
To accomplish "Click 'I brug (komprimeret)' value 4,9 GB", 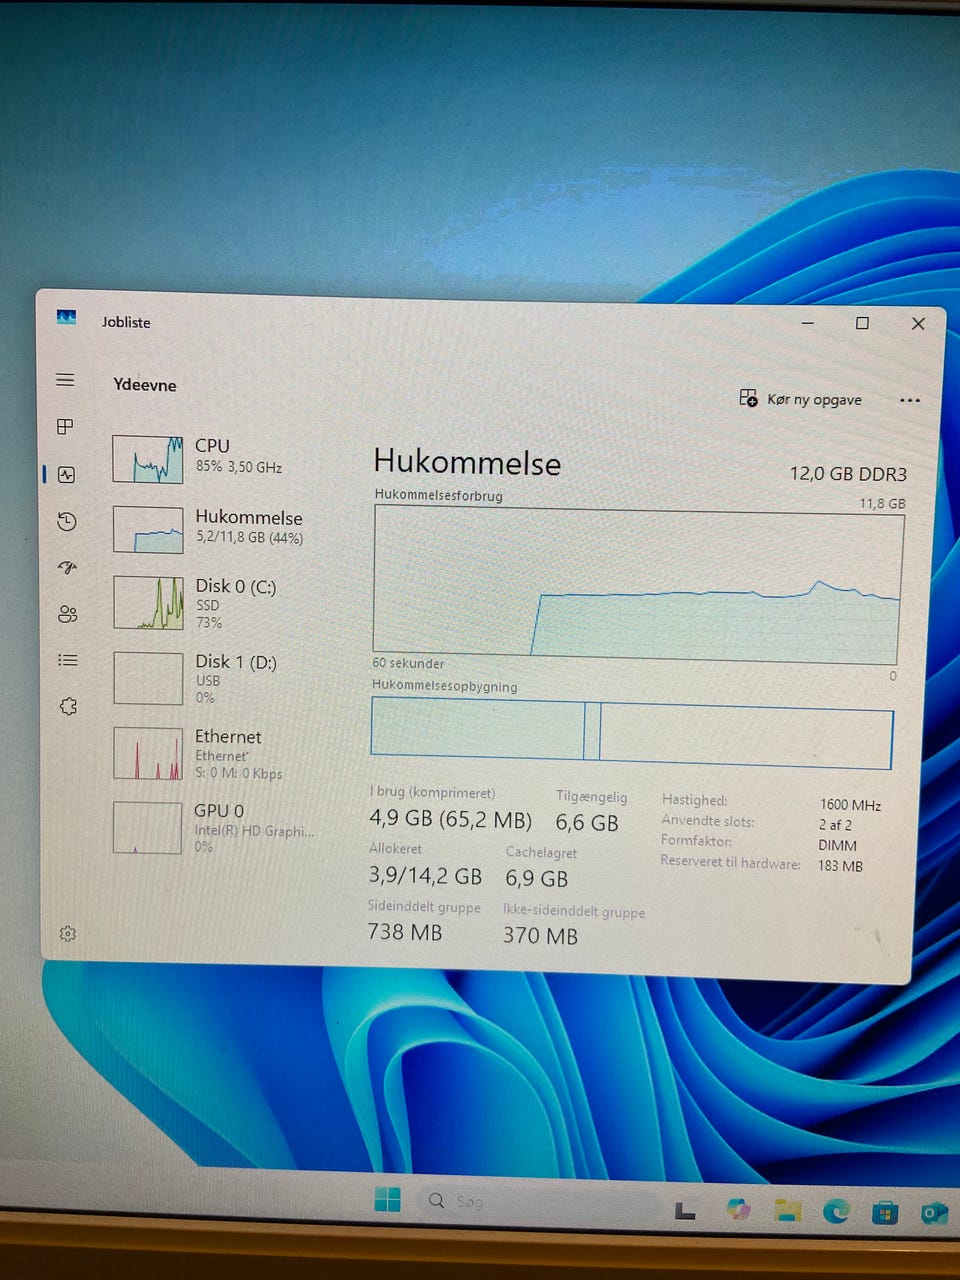I will click(x=450, y=819).
